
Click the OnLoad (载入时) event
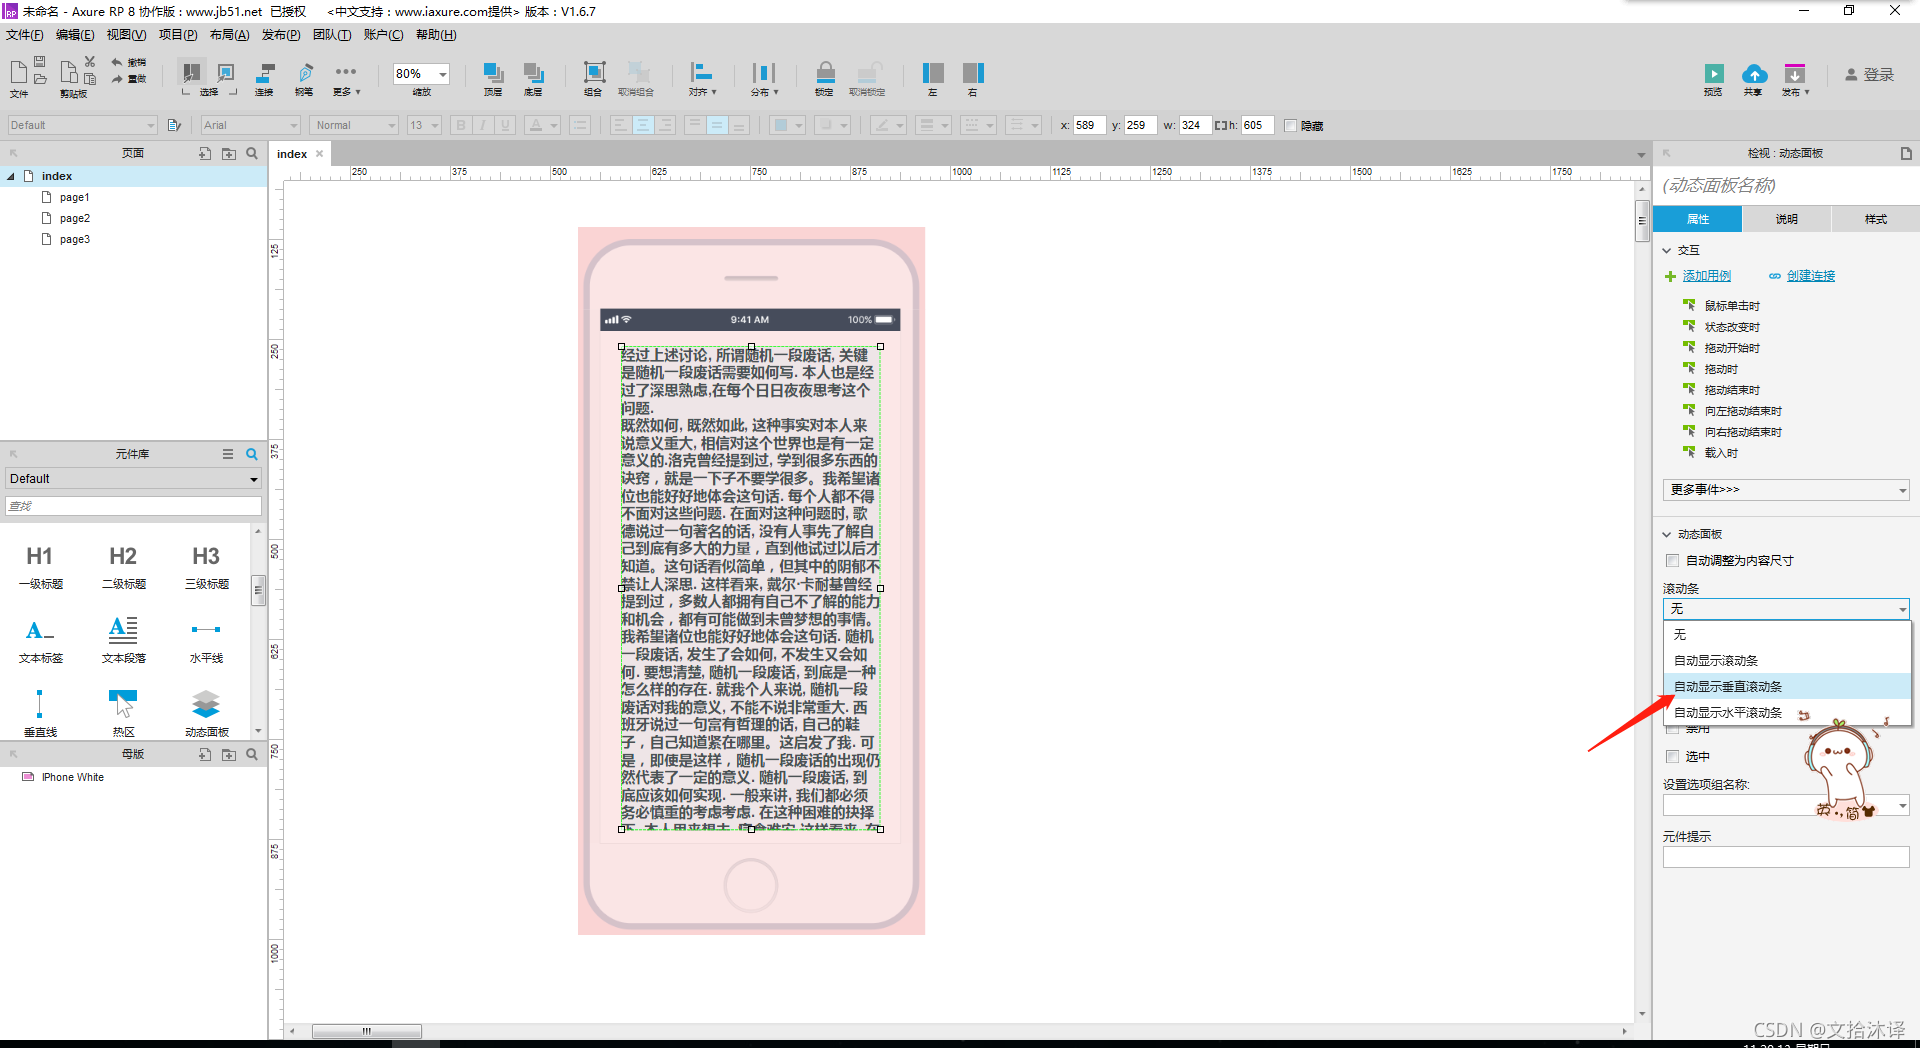[x=1721, y=453]
